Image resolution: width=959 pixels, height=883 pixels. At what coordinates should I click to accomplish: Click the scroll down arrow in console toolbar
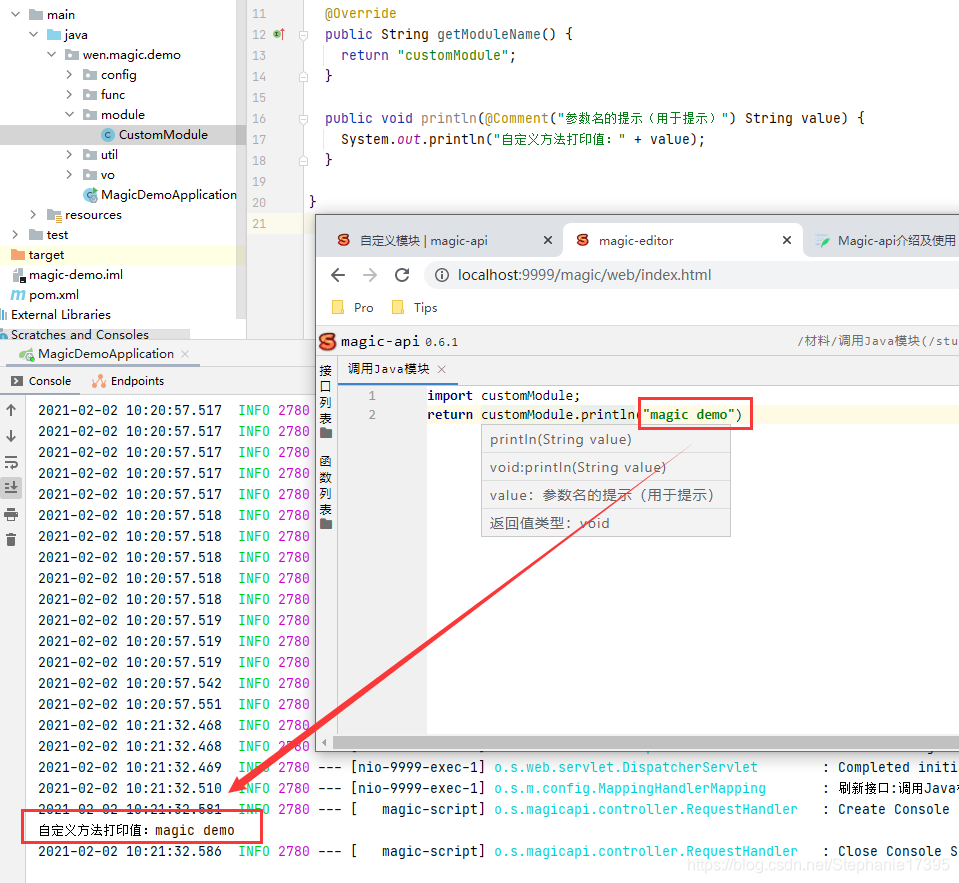point(11,436)
